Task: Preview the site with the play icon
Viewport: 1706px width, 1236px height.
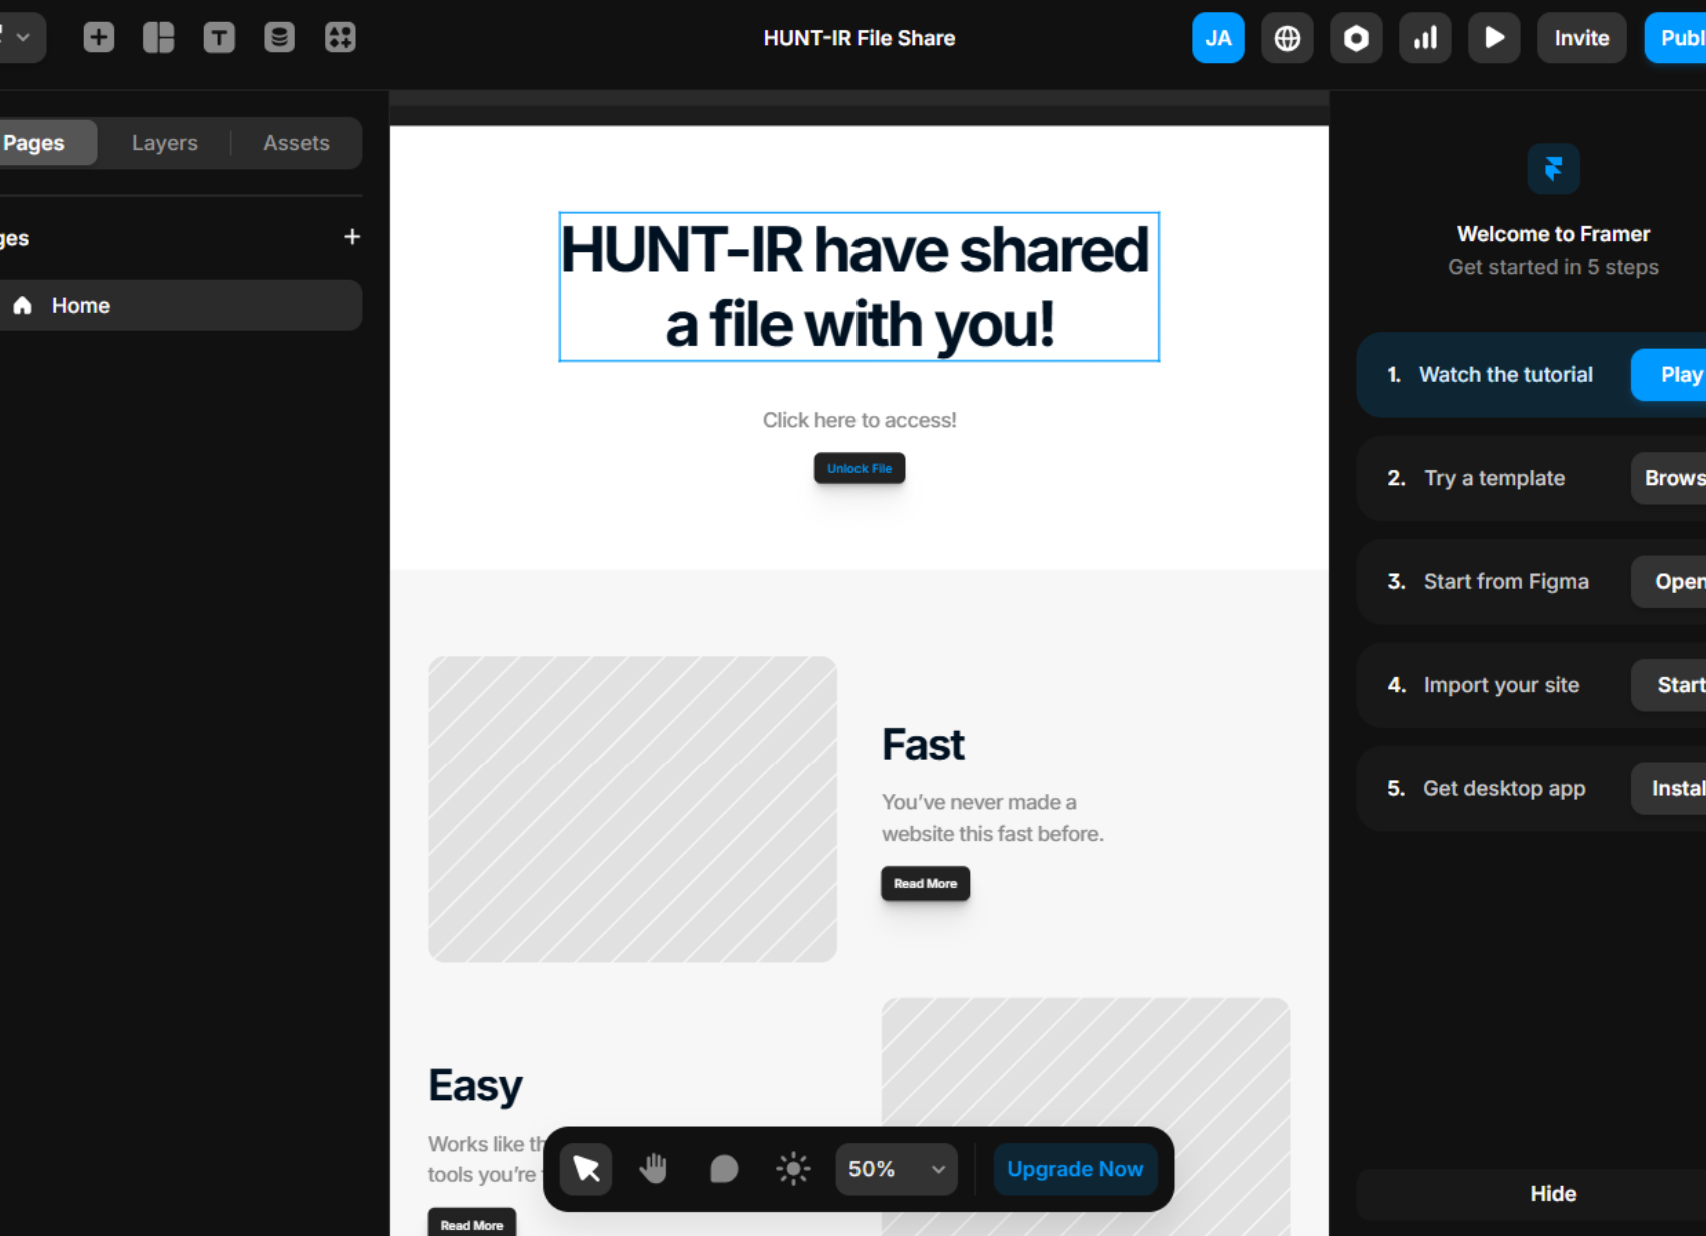Action: pos(1493,37)
